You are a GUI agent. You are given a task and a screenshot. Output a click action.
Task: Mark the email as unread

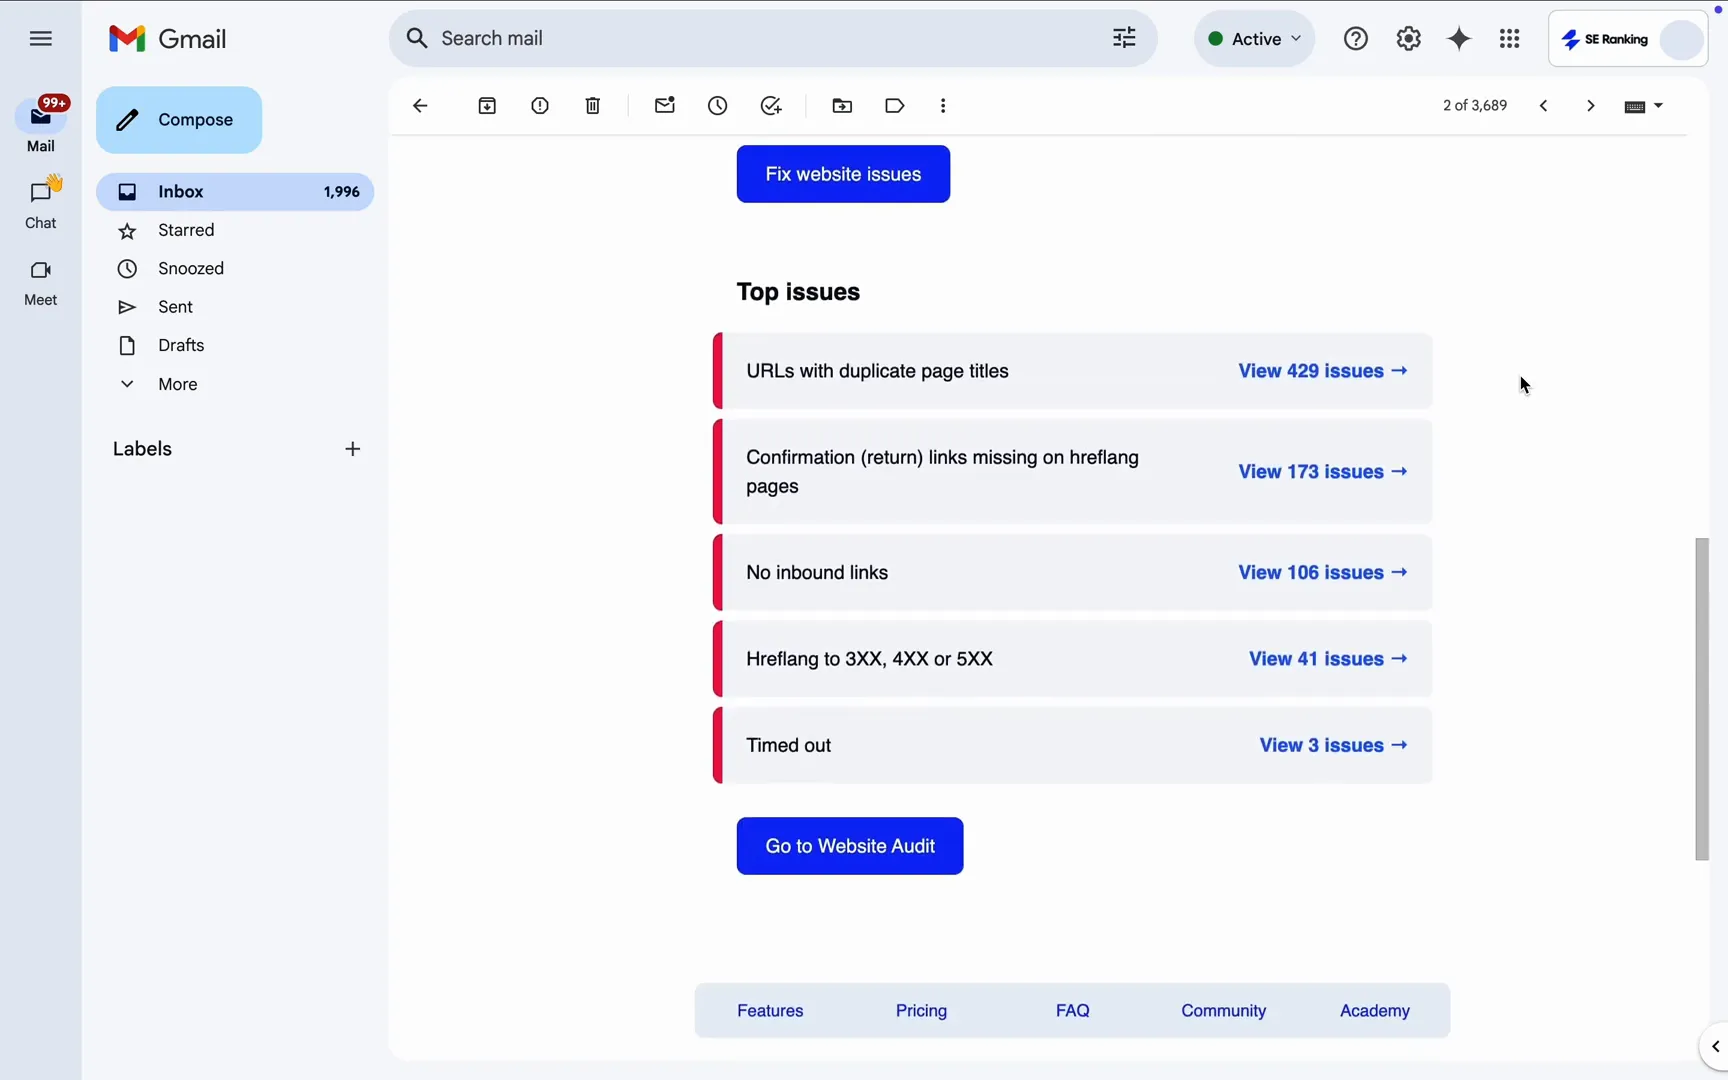coord(665,105)
